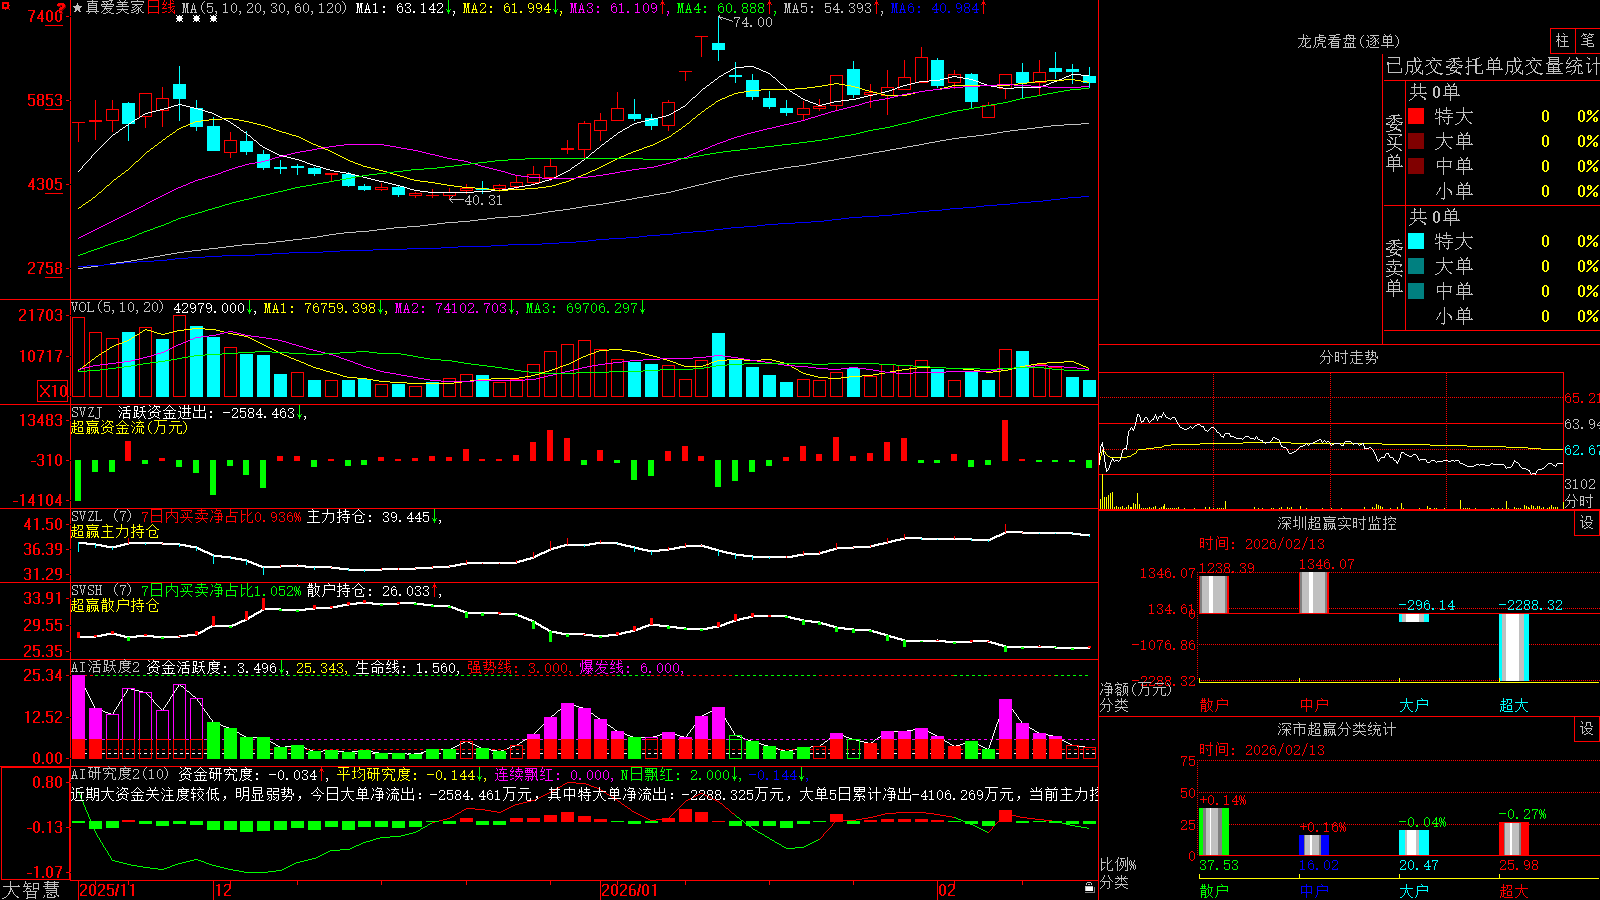Open 设 settings for 深圳超赢实时监控
1600x900 pixels.
click(1587, 523)
